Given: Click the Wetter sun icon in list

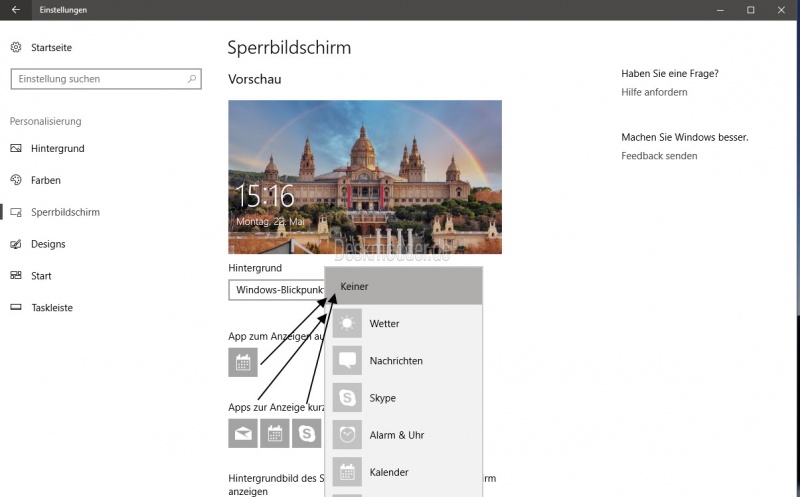Looking at the screenshot, I should pyautogui.click(x=347, y=323).
